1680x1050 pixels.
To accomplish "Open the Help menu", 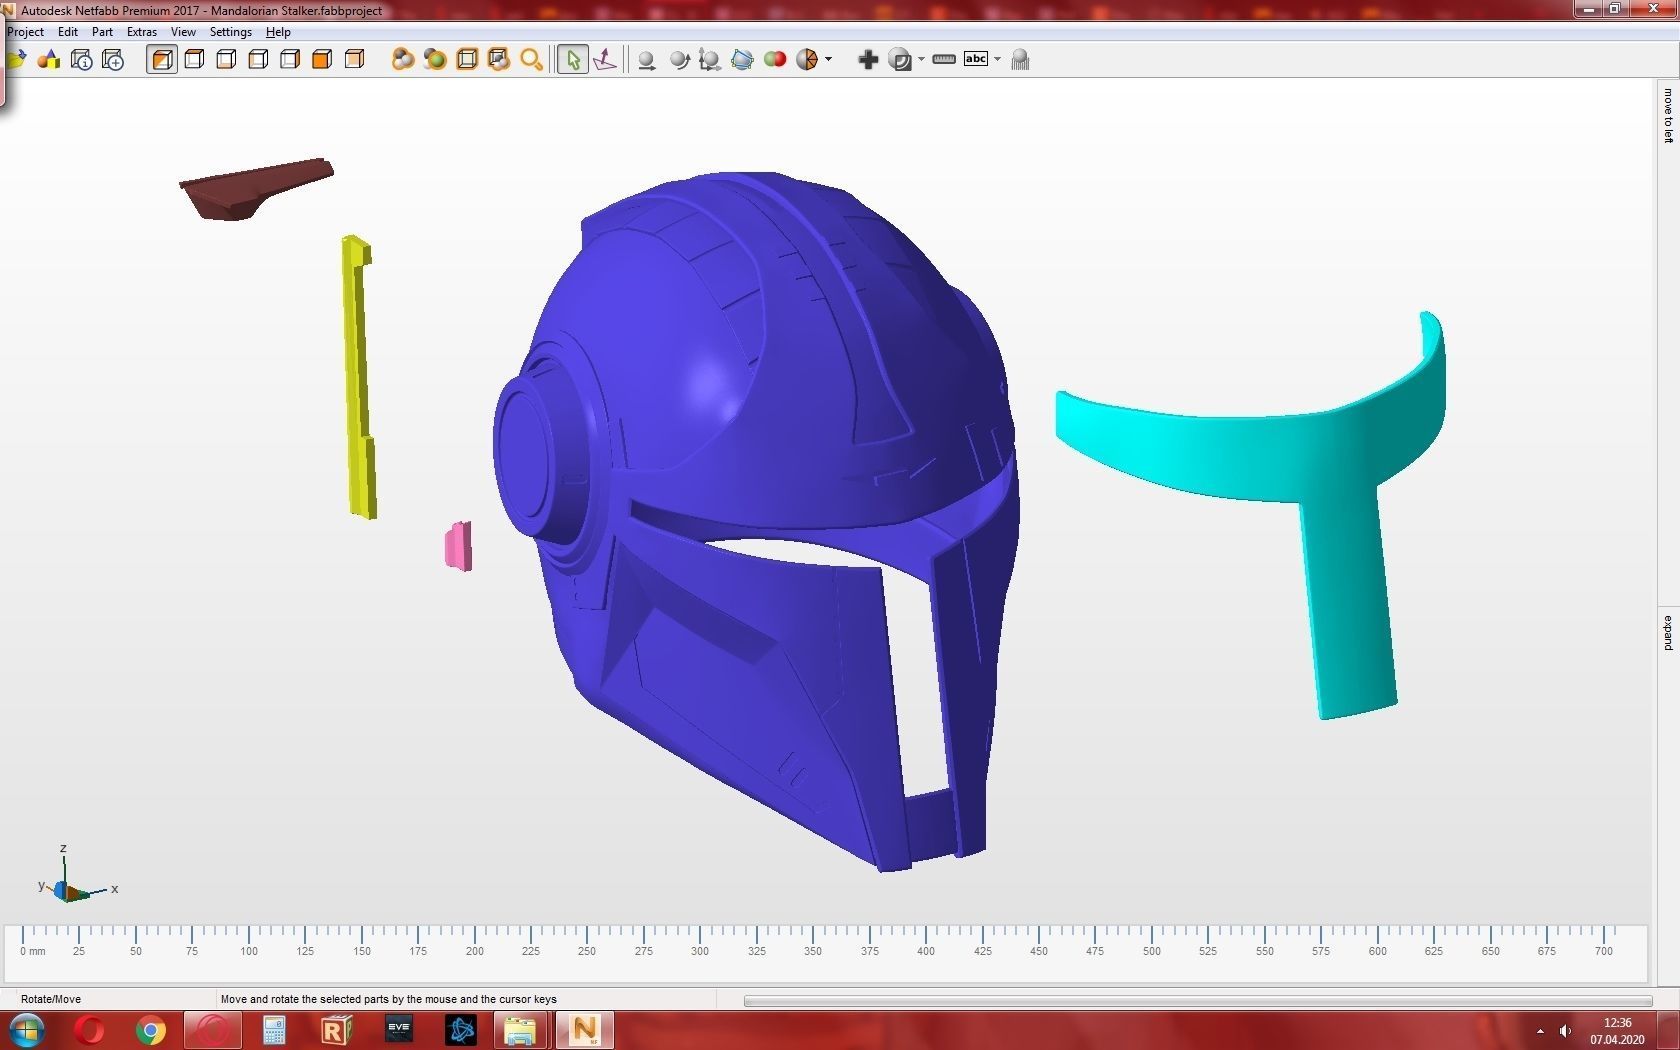I will tap(278, 32).
